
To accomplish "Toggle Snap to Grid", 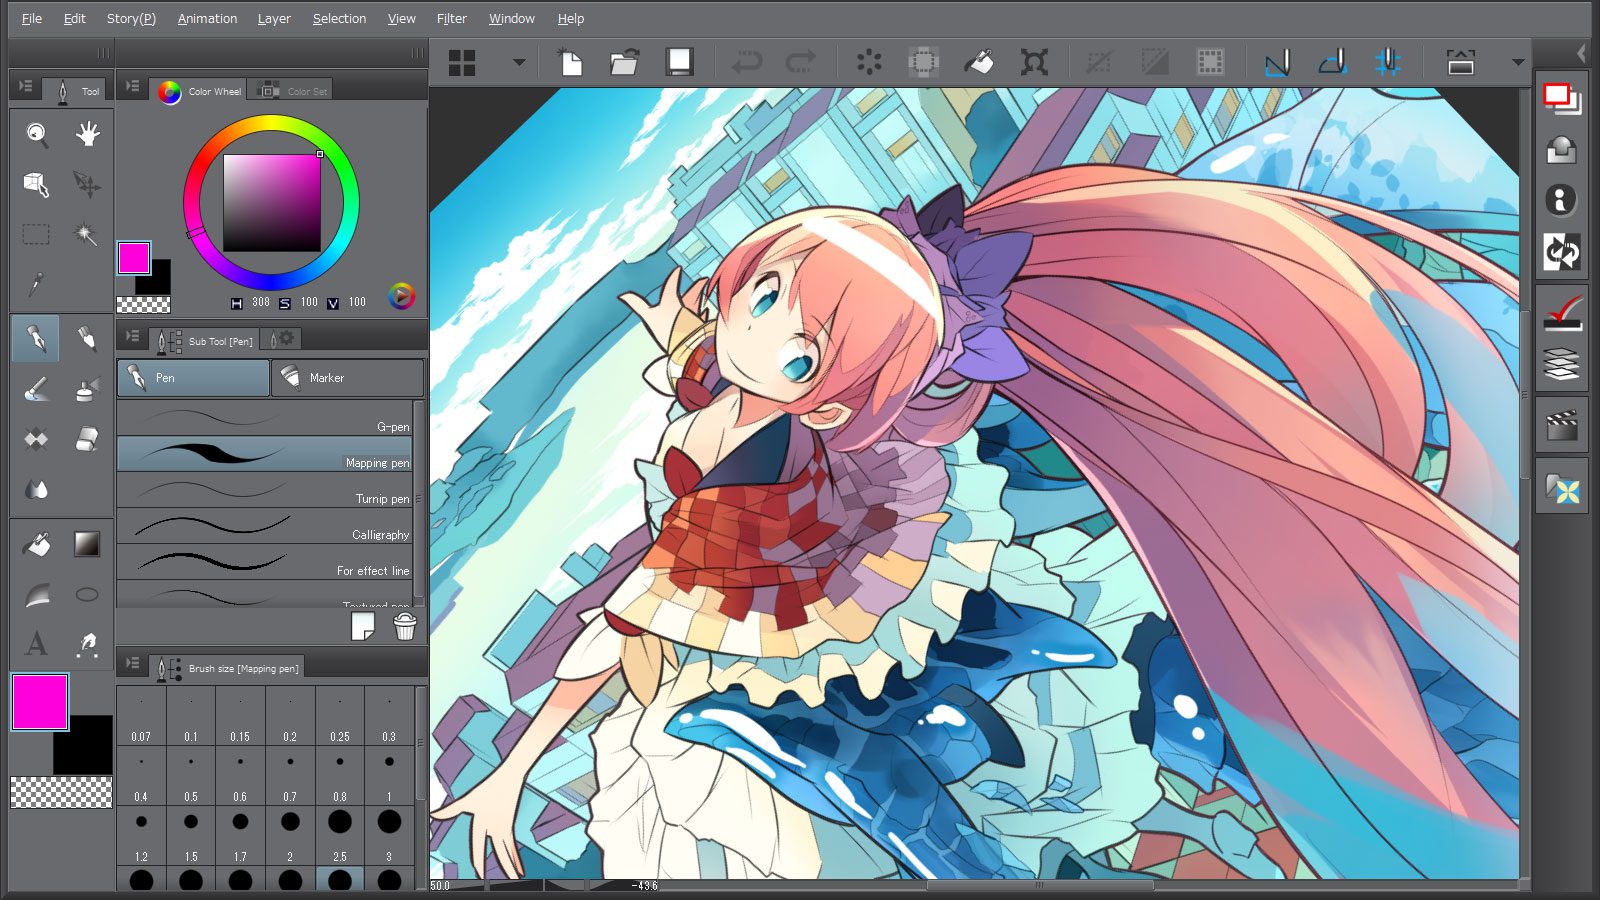I will 1387,63.
